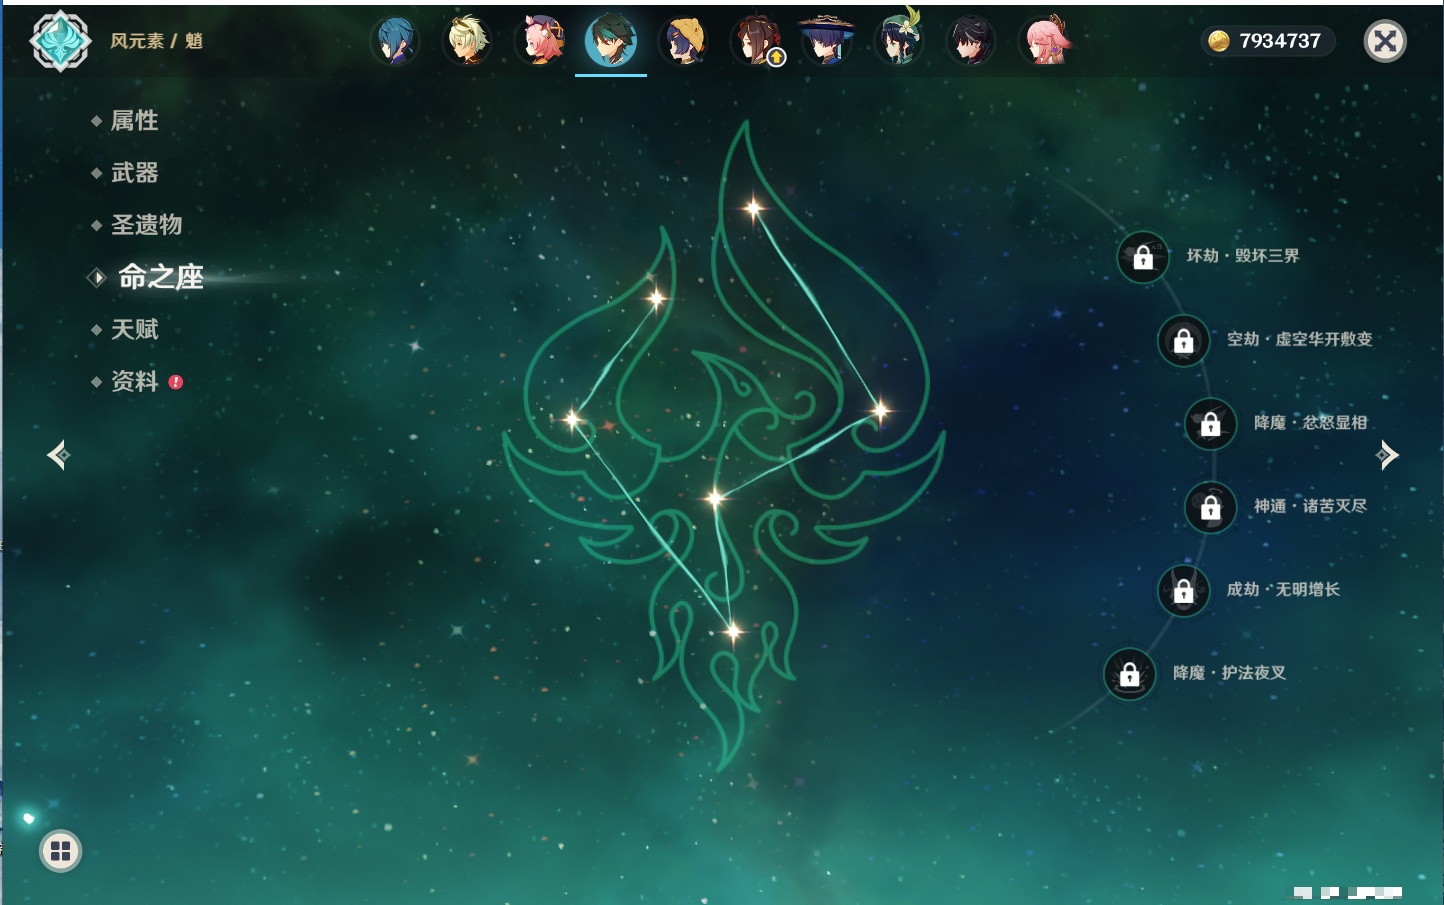Go to previous character with left arrow
The width and height of the screenshot is (1444, 905).
click(58, 455)
